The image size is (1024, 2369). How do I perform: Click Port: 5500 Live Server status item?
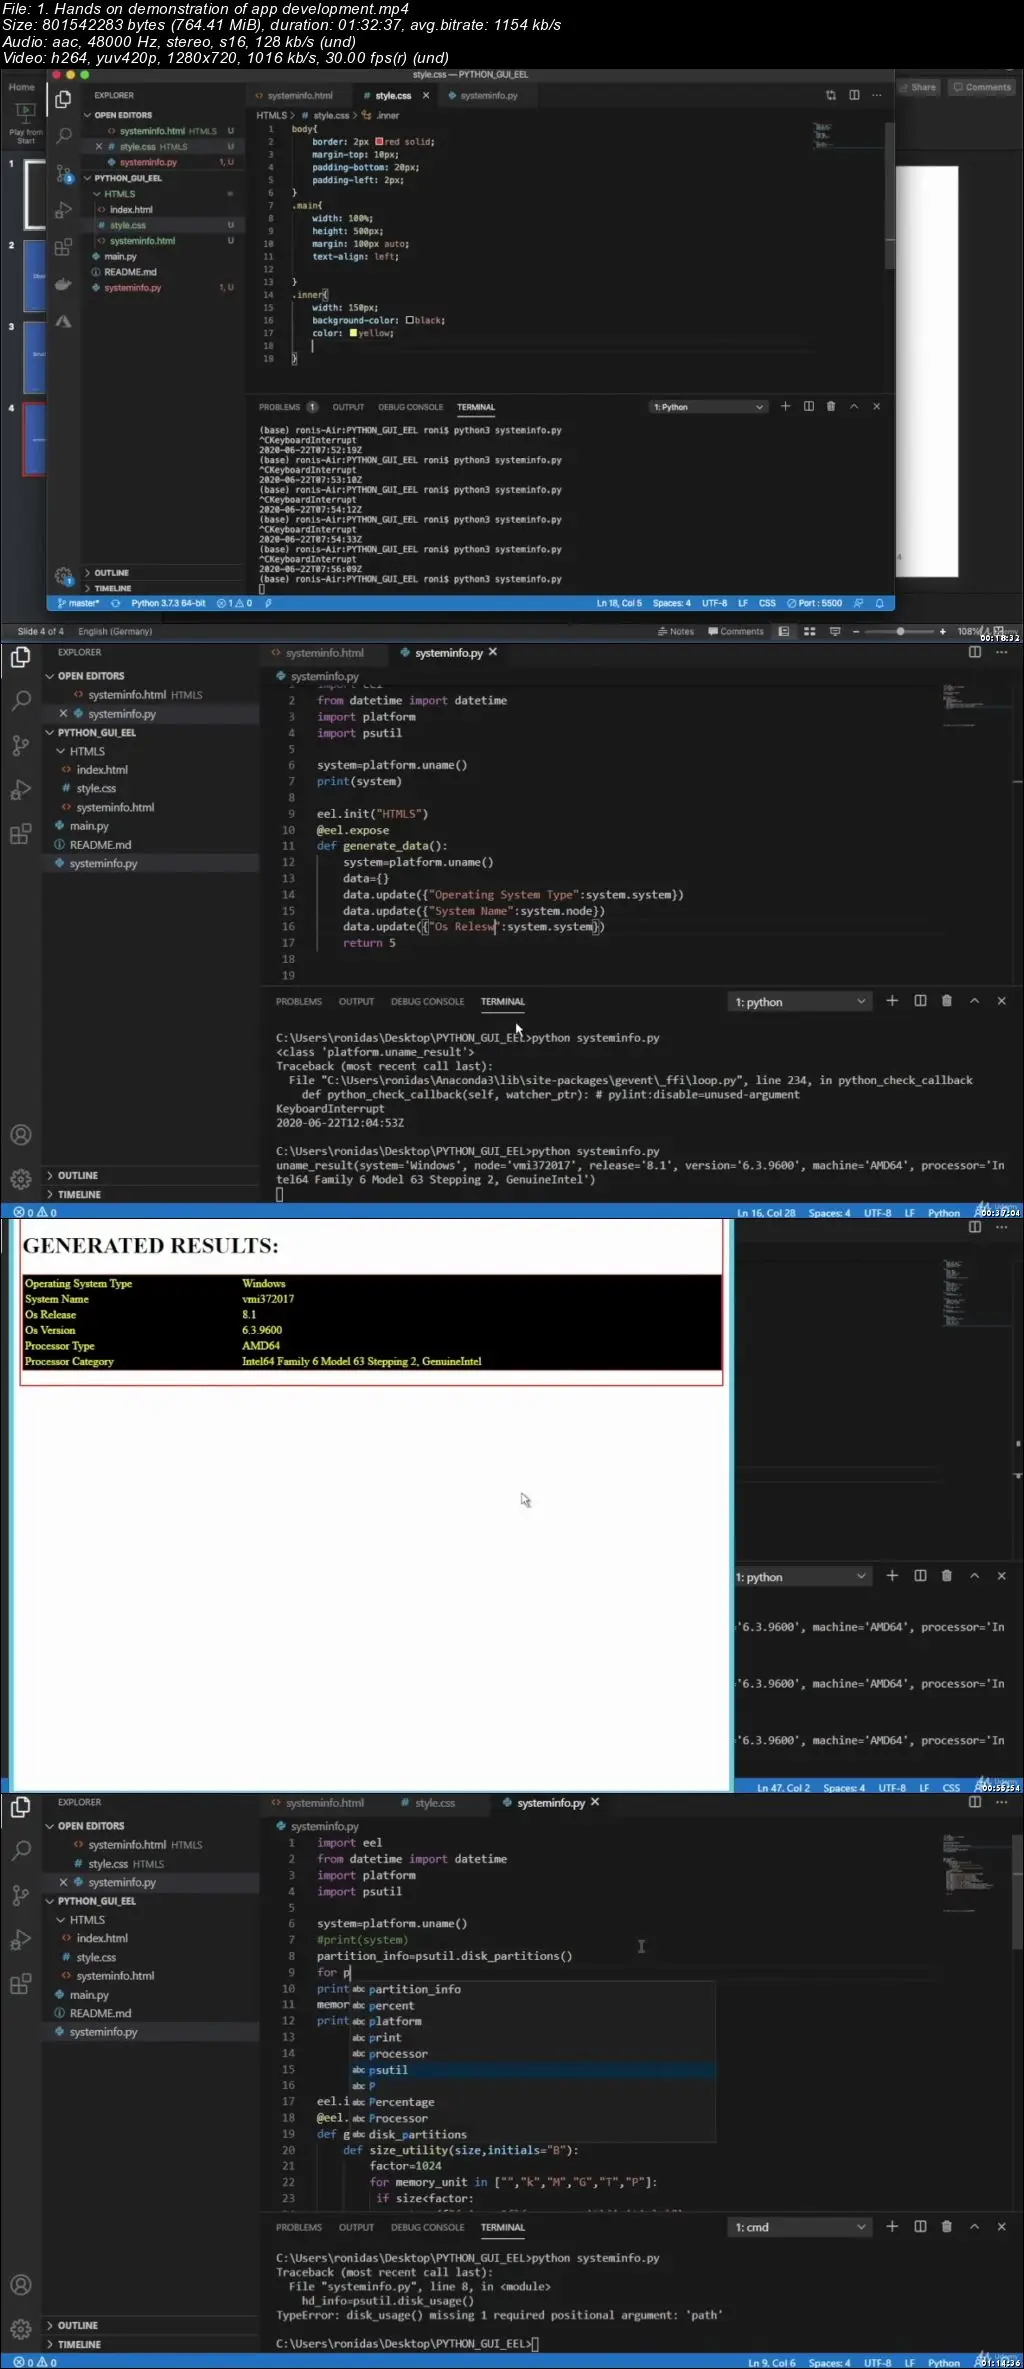(x=815, y=603)
